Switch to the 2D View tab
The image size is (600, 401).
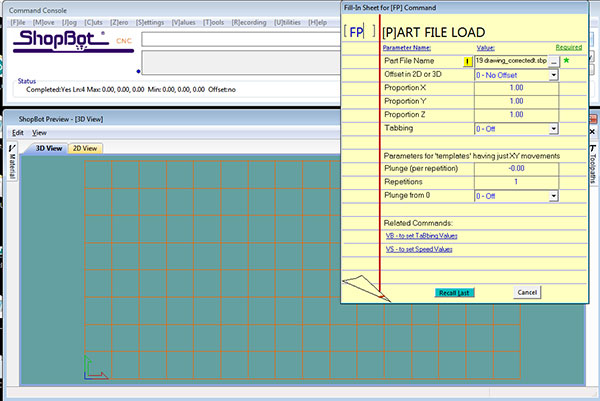coord(85,148)
